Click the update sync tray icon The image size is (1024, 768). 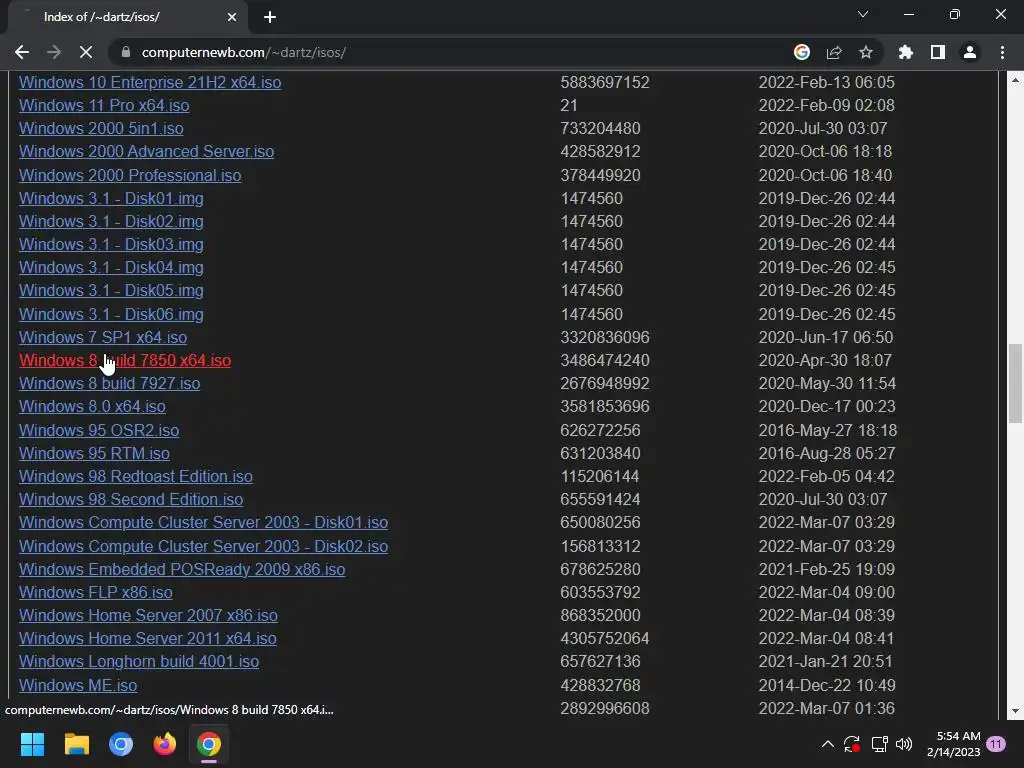coord(852,744)
